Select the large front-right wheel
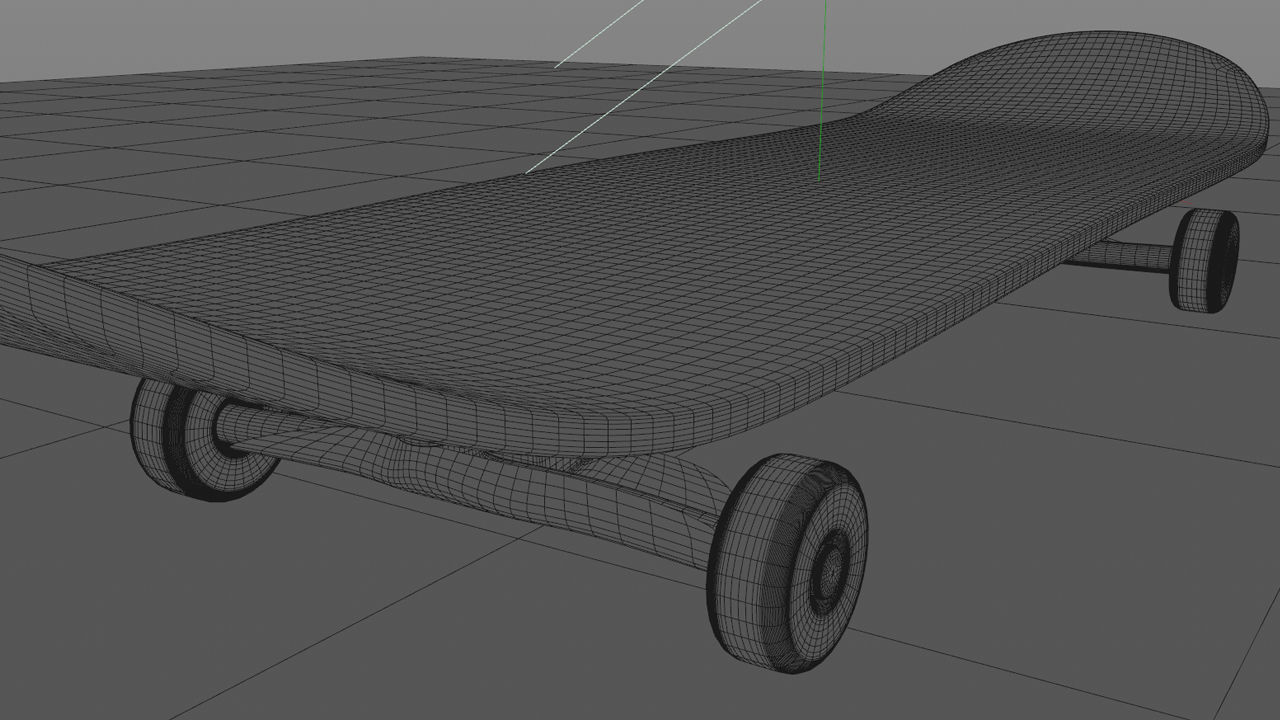The width and height of the screenshot is (1280, 720). click(786, 563)
